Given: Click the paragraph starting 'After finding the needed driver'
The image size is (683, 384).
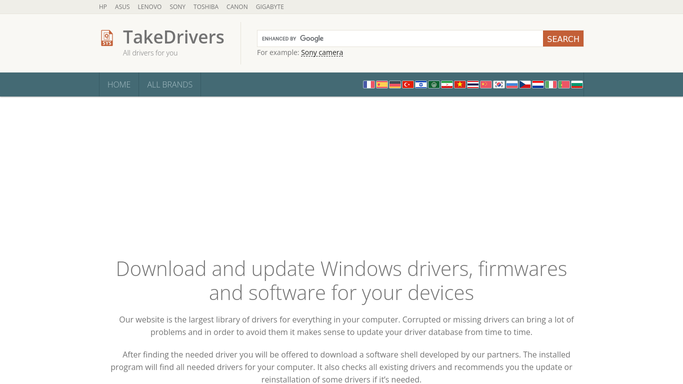Looking at the screenshot, I should pyautogui.click(x=342, y=367).
